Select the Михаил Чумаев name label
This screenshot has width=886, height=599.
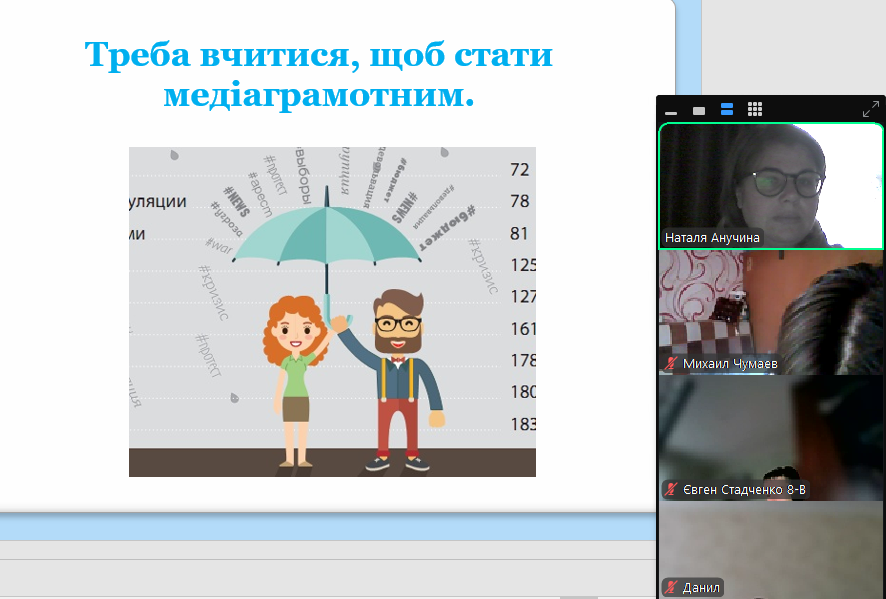point(730,364)
